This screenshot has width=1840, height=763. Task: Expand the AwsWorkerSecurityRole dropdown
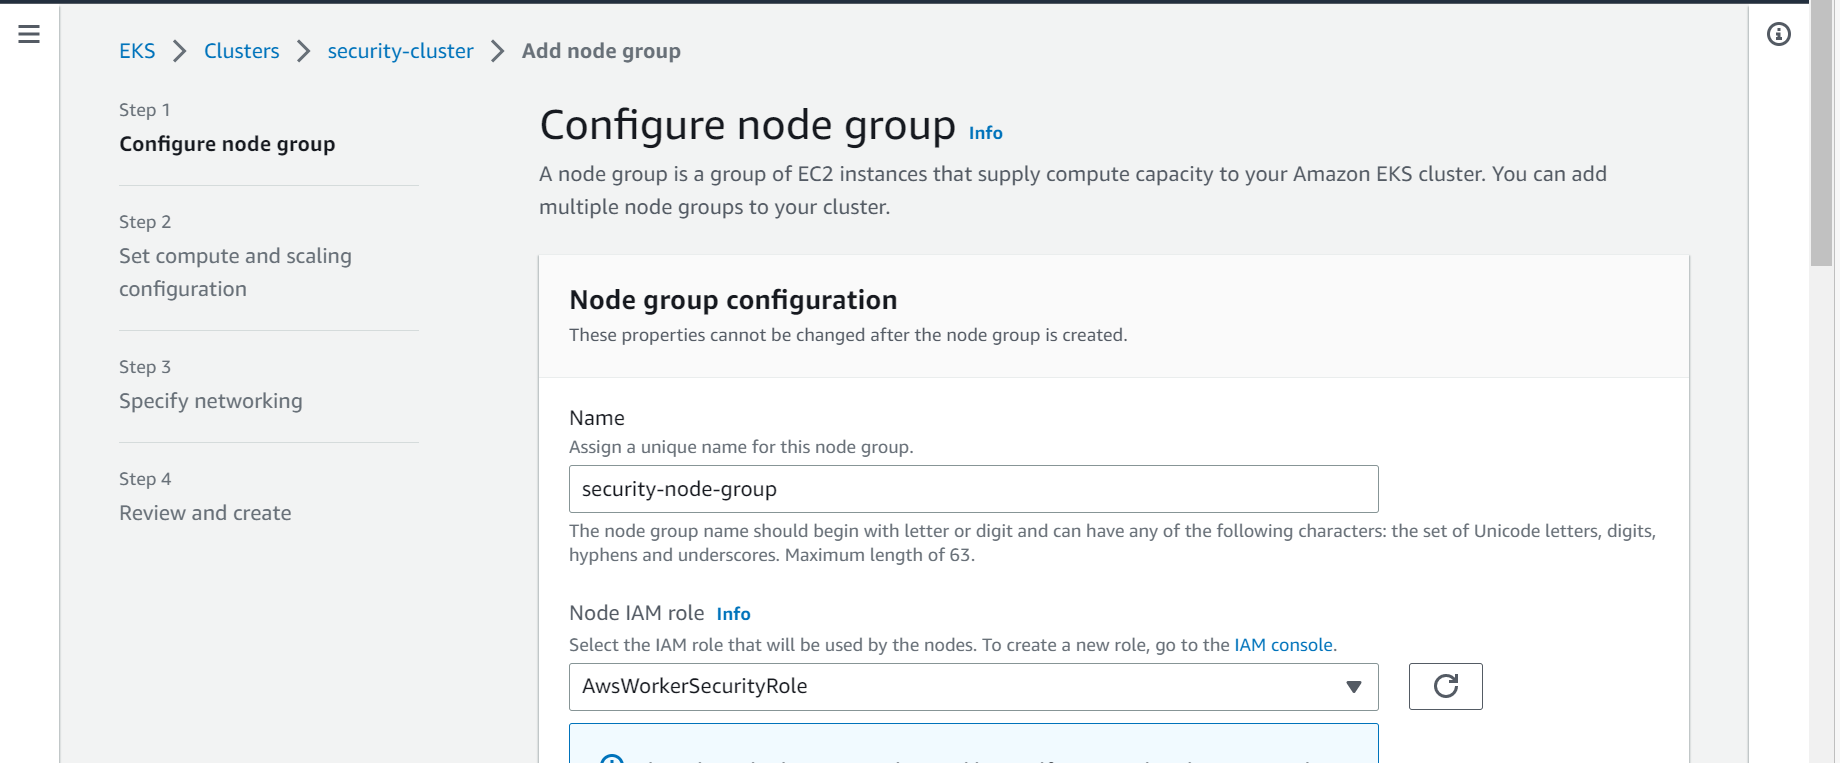[973, 687]
